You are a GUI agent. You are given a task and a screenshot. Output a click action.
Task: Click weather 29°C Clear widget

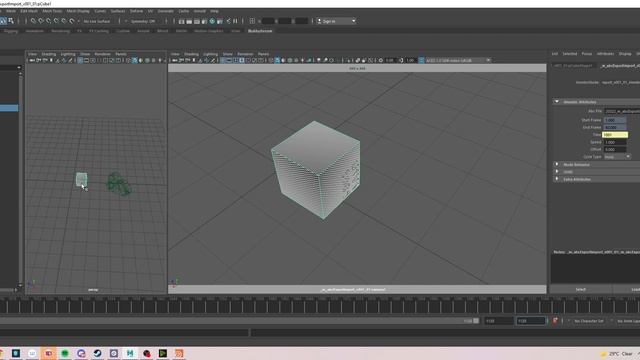tap(618, 354)
